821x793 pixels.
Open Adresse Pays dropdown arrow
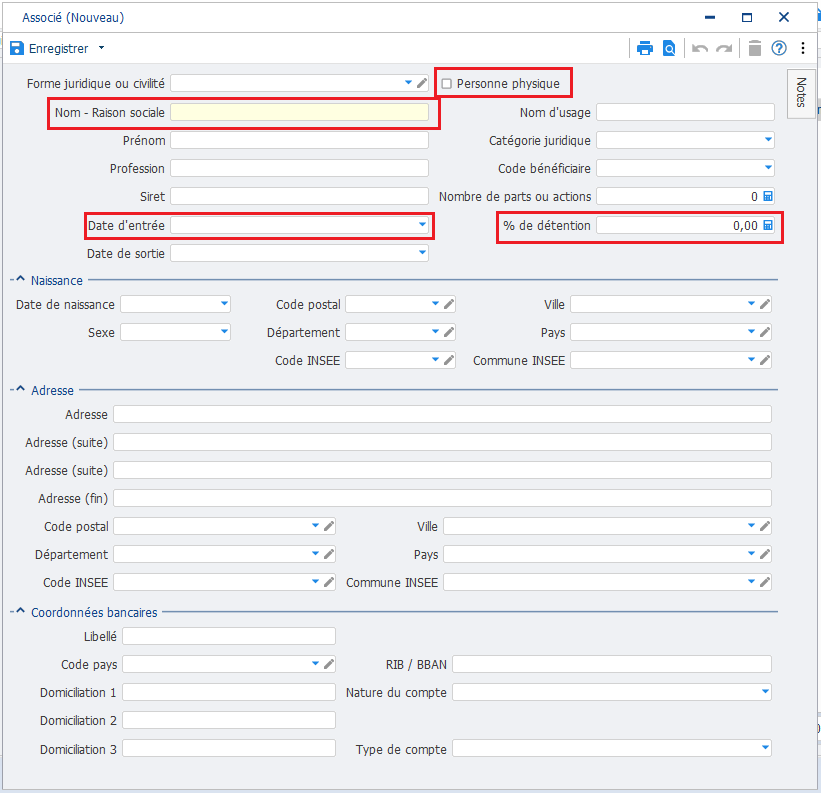tap(751, 554)
